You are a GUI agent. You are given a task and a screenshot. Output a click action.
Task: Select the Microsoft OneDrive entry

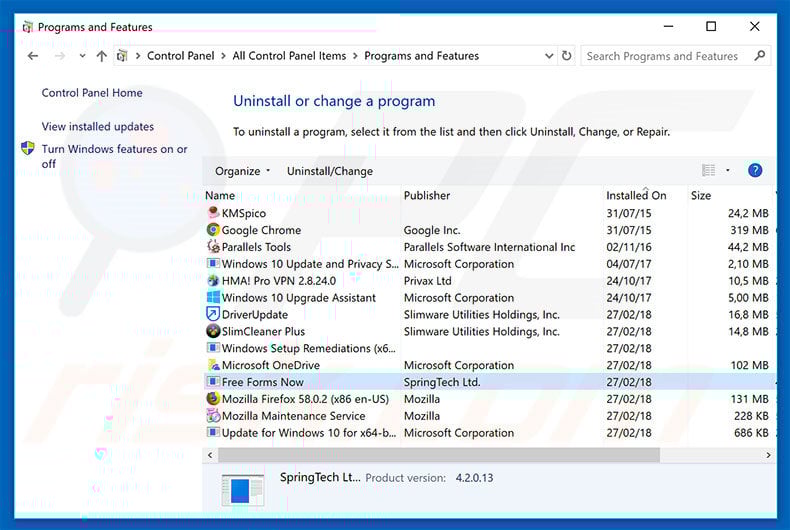click(489, 365)
